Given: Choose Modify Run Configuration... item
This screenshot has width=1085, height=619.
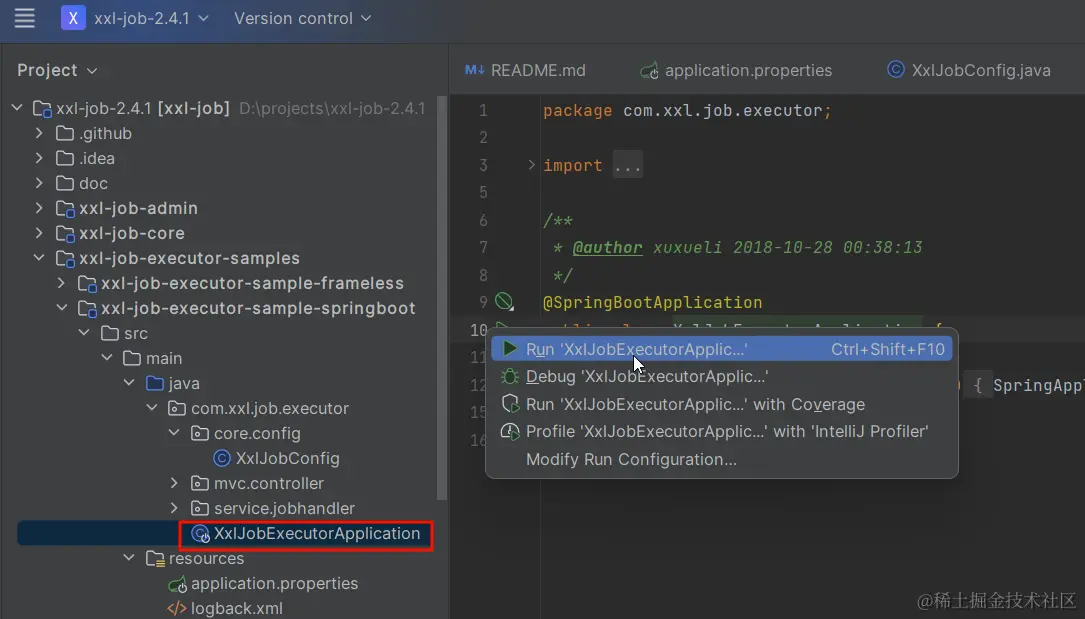Looking at the screenshot, I should tap(722, 459).
